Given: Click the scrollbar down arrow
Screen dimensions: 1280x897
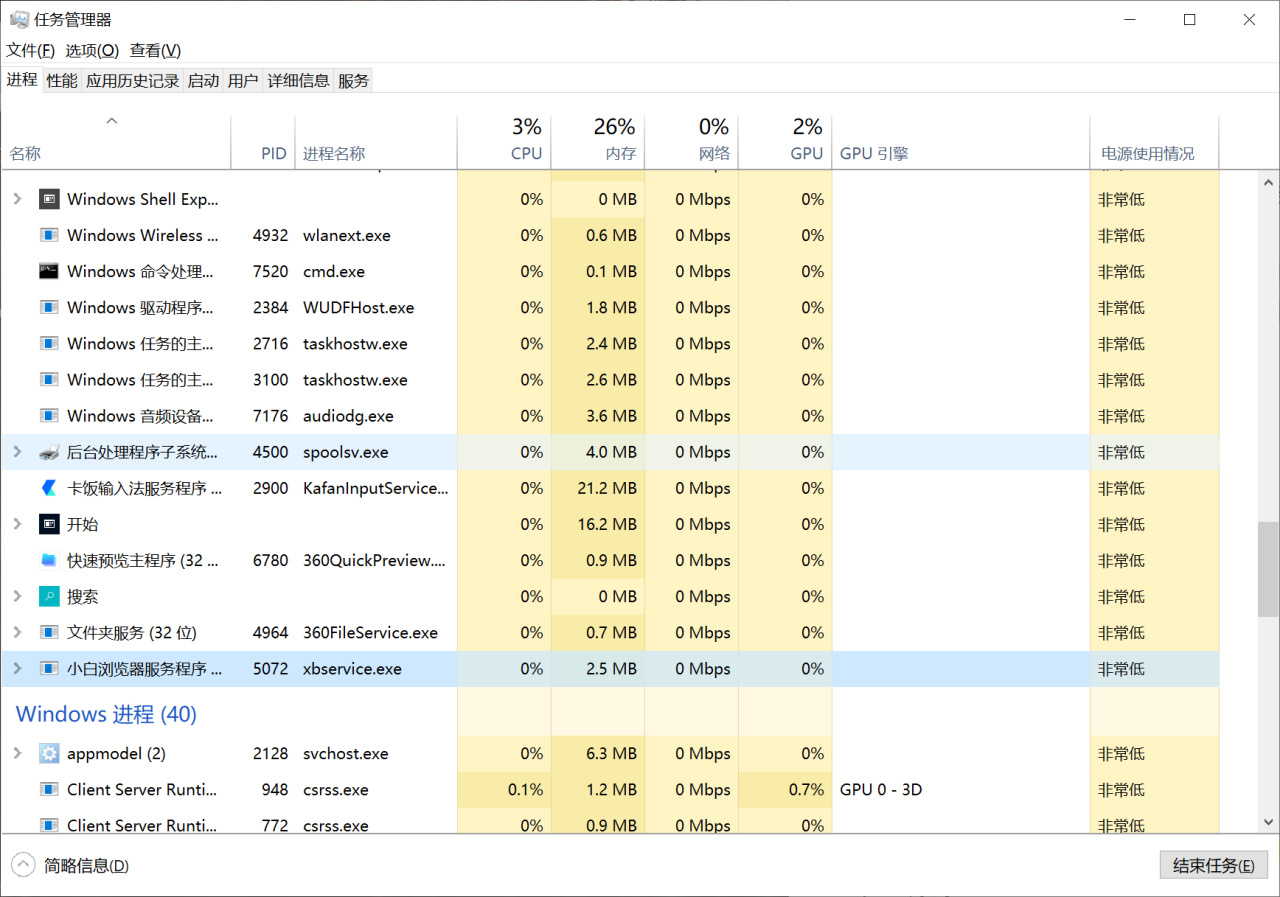Looking at the screenshot, I should click(1267, 822).
